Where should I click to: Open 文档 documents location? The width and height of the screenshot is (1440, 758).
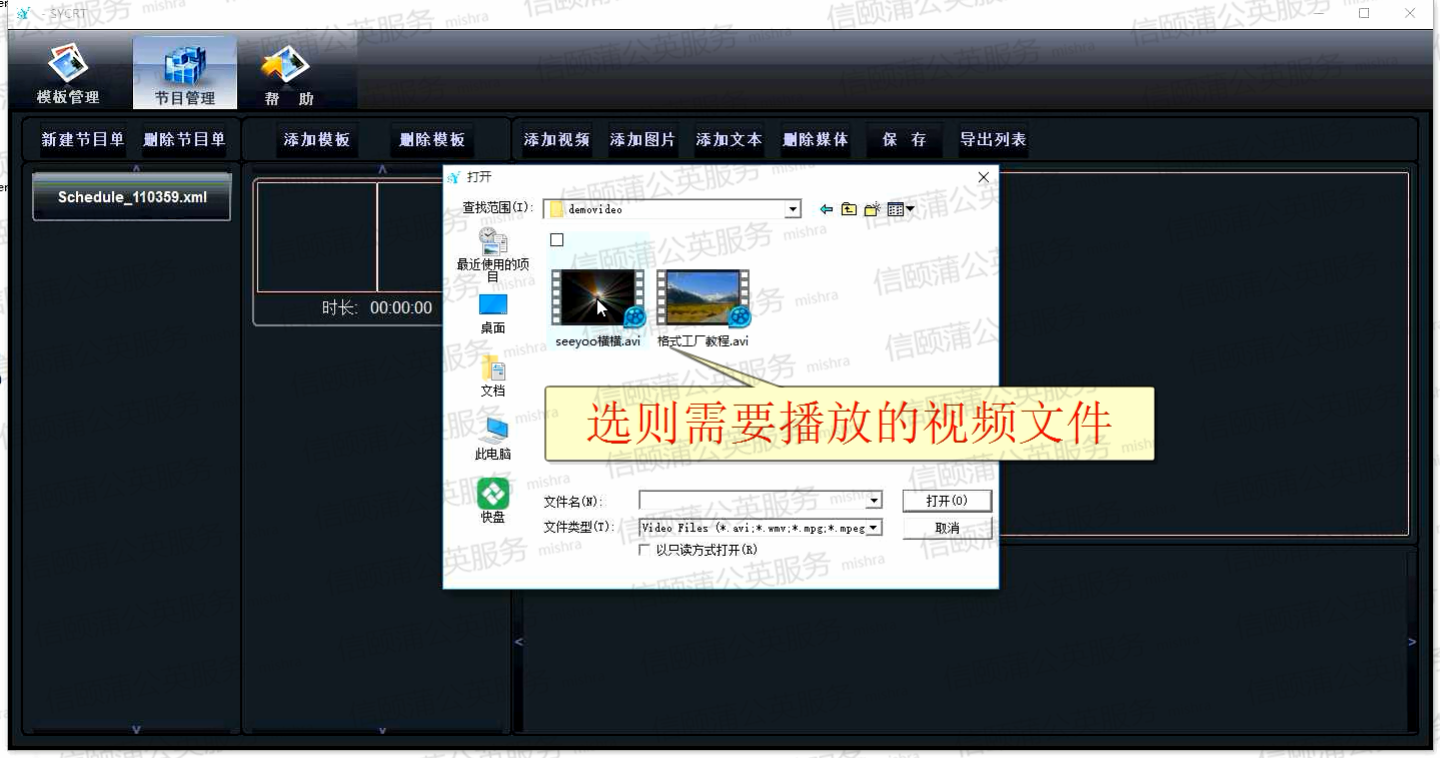click(492, 376)
